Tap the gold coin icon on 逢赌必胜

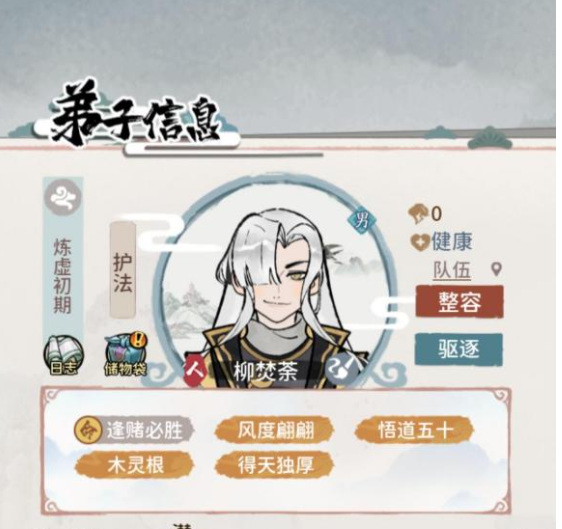pyautogui.click(x=86, y=429)
